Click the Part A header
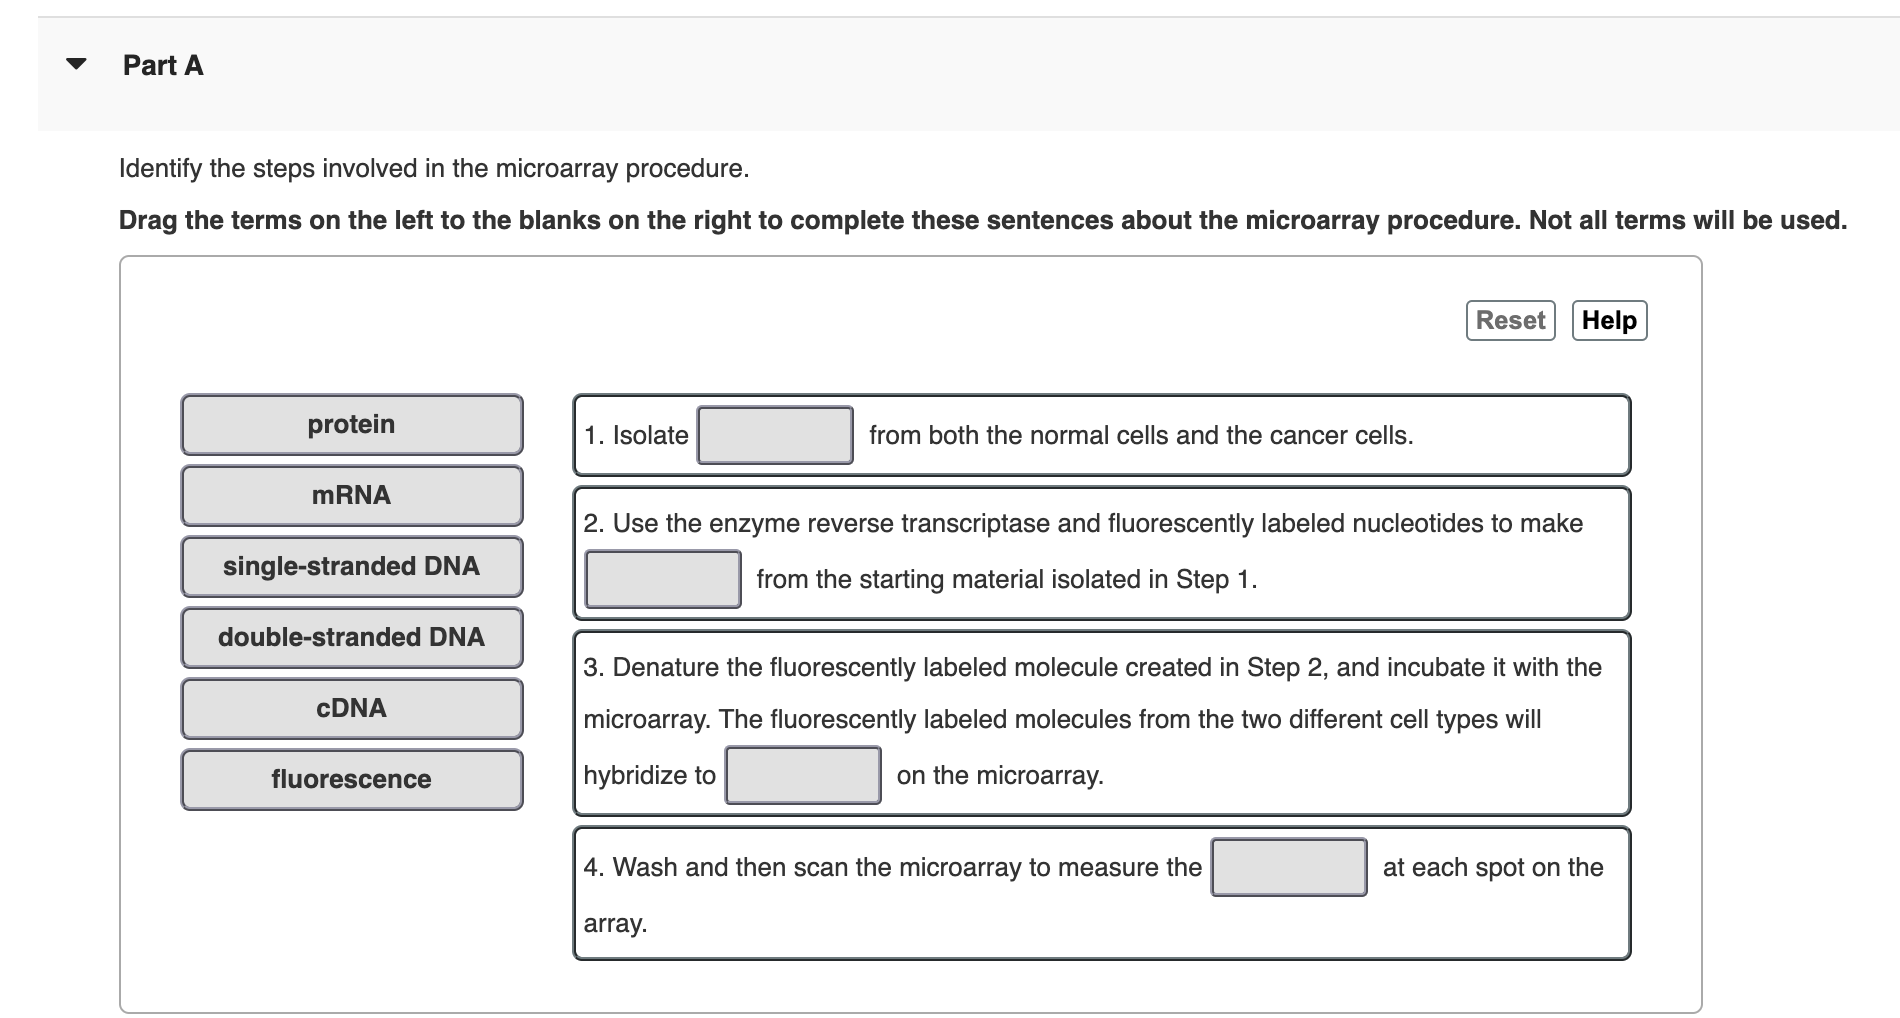 point(161,66)
